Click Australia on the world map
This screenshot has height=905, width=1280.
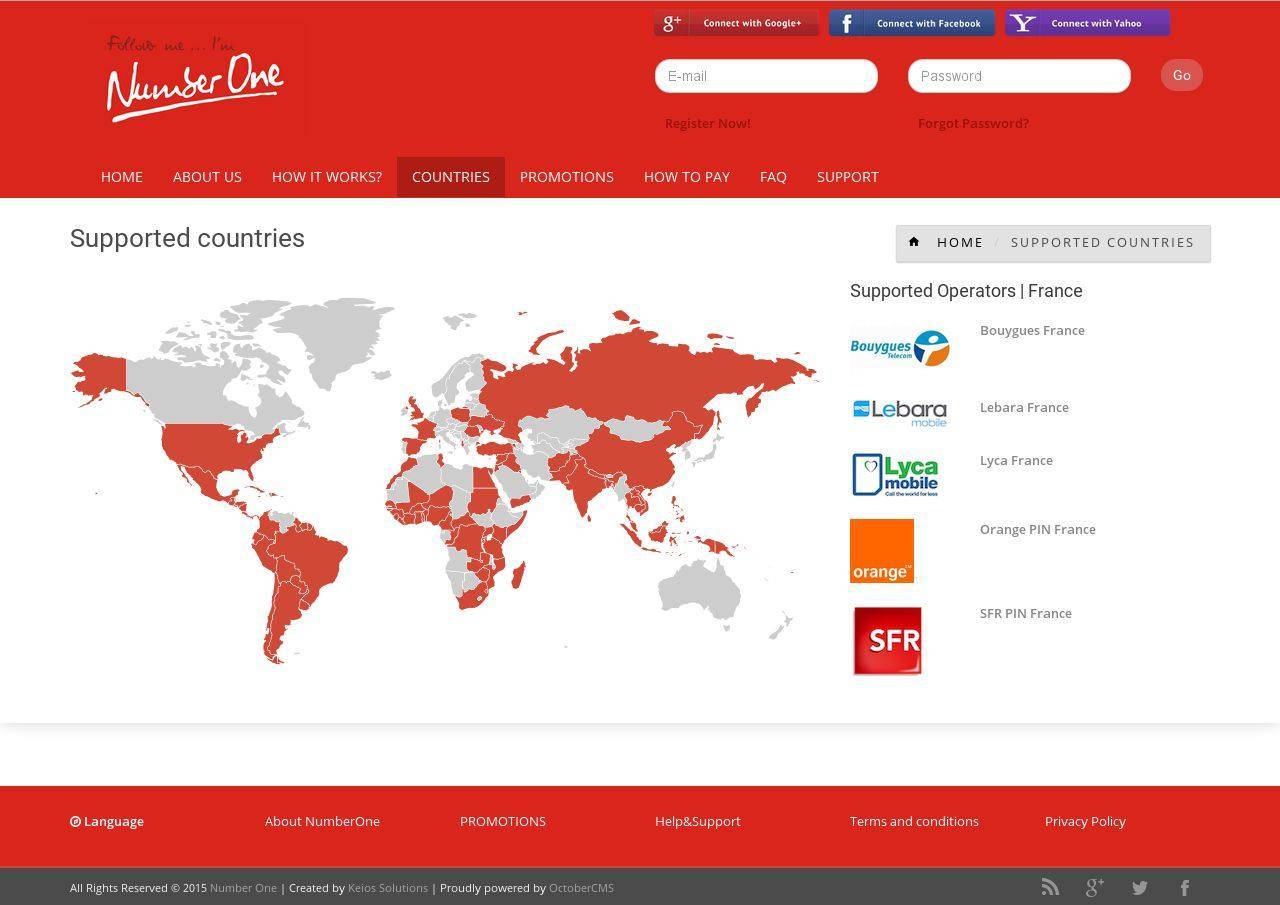[x=698, y=592]
